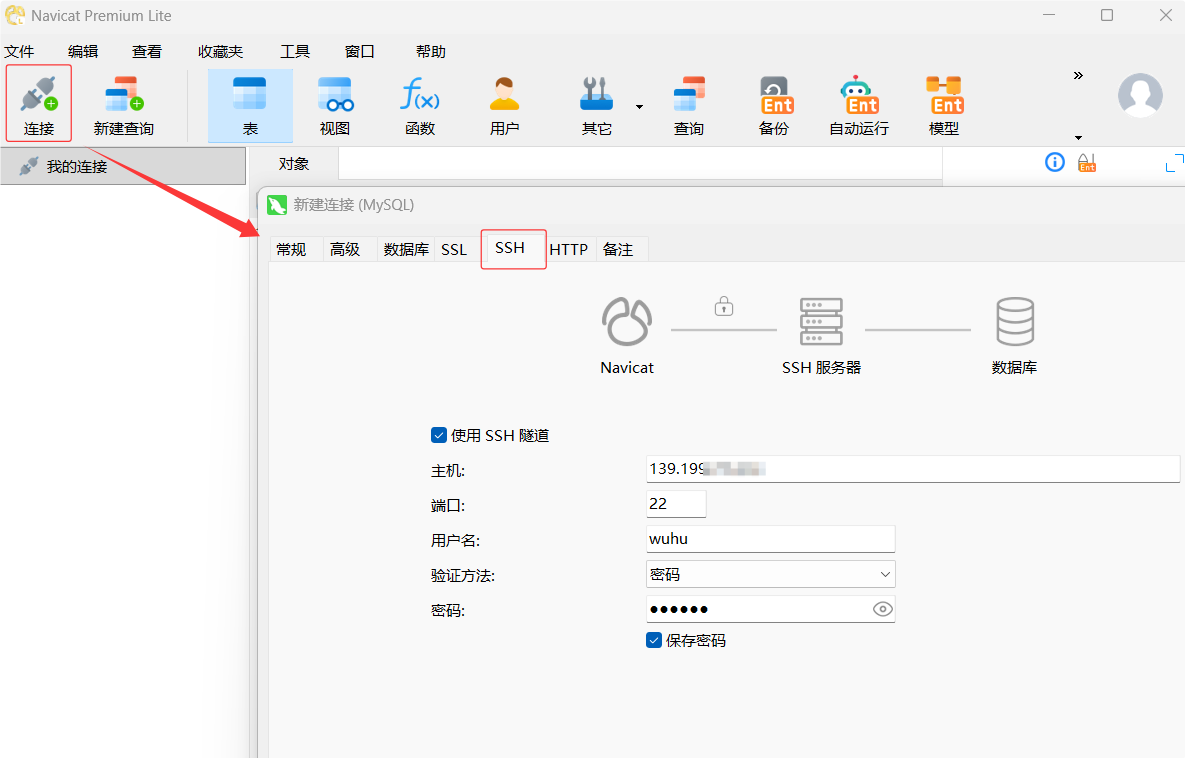Screen dimensions: 1185x758
Task: Click the 数据库 database cylinder icon
Action: click(x=1015, y=321)
